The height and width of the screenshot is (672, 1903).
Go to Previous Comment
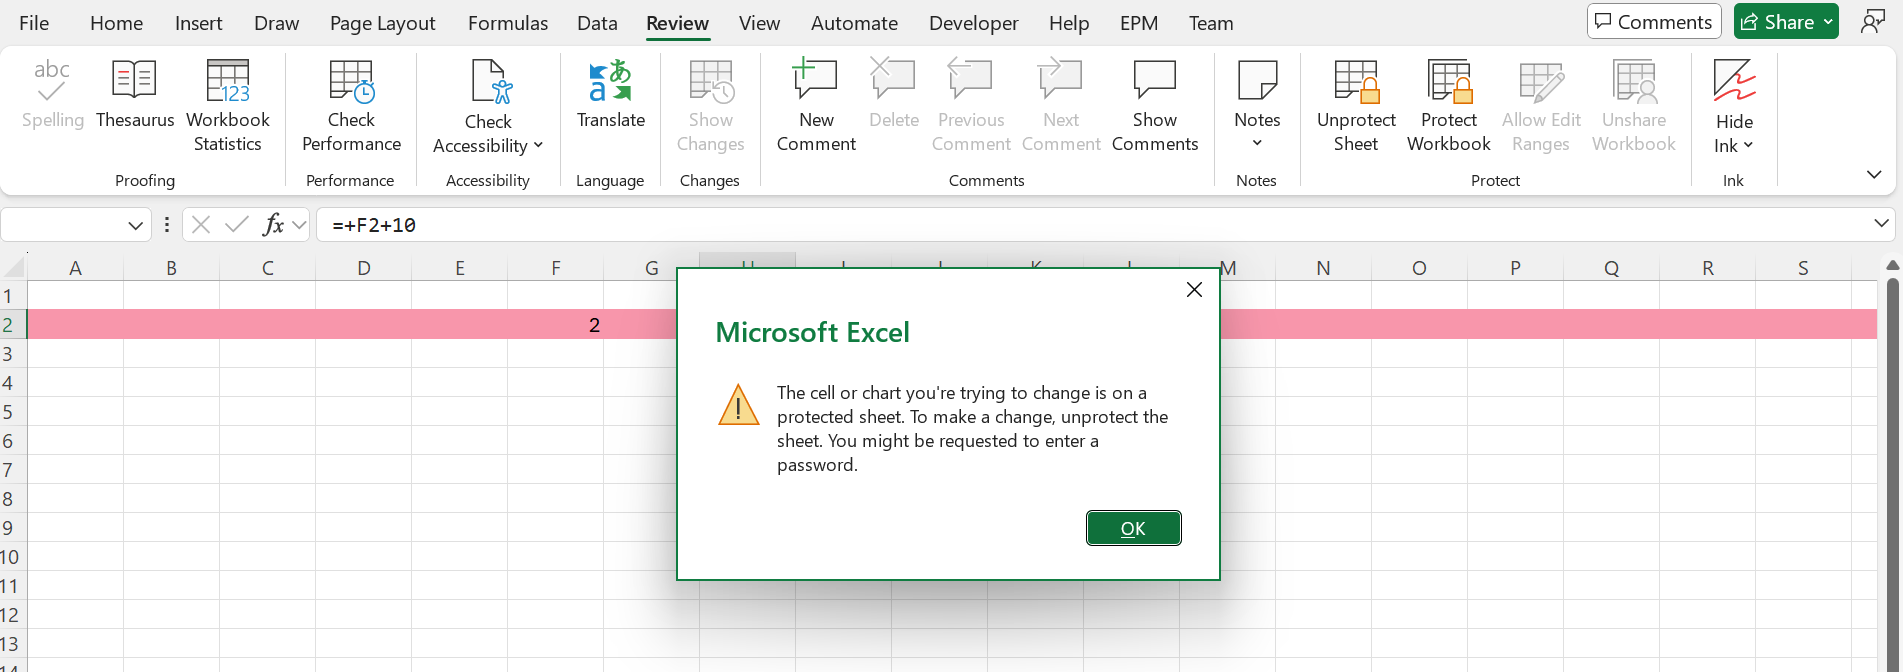point(971,106)
